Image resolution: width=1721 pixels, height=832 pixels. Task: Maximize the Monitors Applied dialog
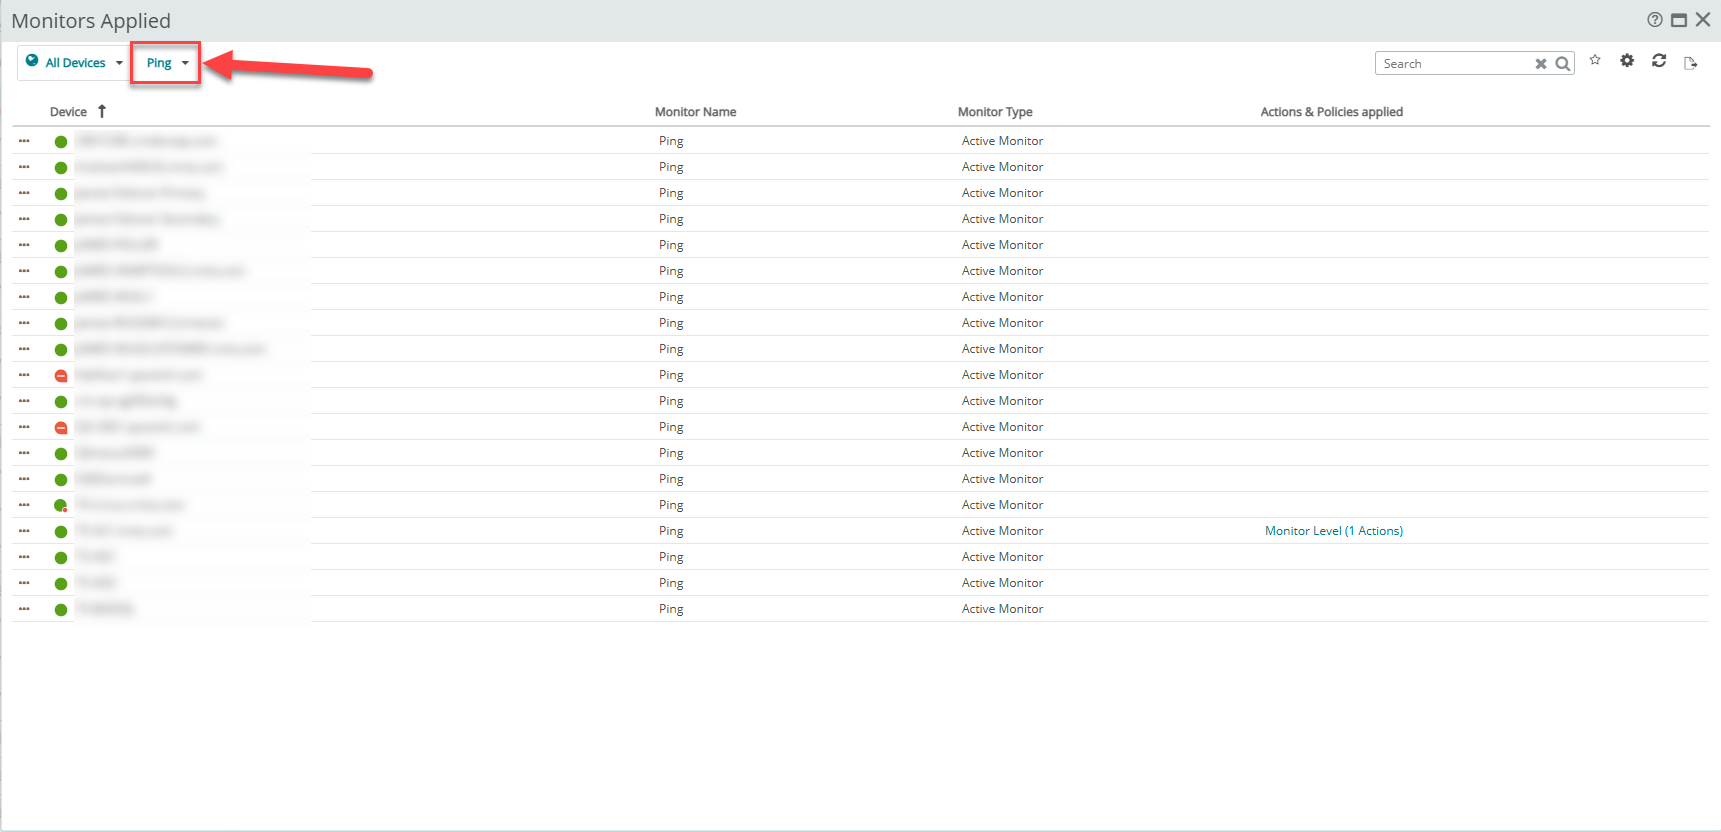1679,20
